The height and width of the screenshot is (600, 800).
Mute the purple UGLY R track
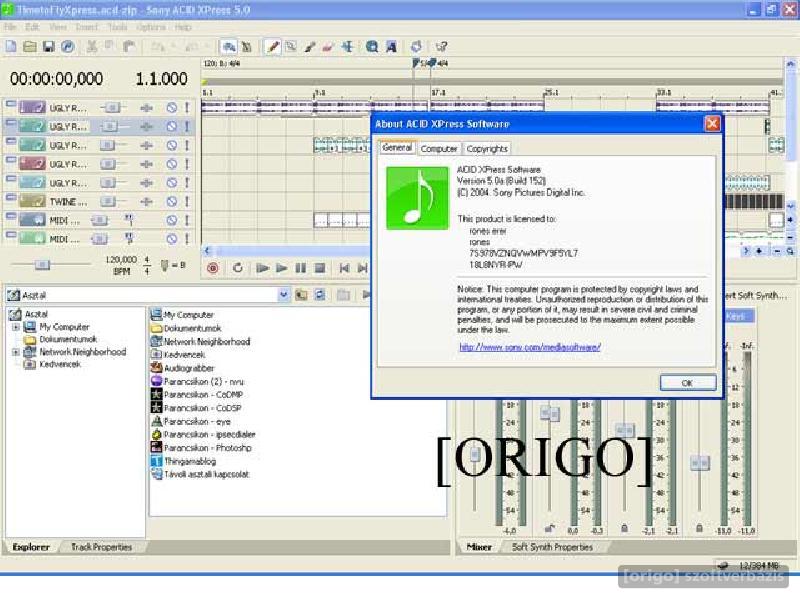tap(172, 108)
